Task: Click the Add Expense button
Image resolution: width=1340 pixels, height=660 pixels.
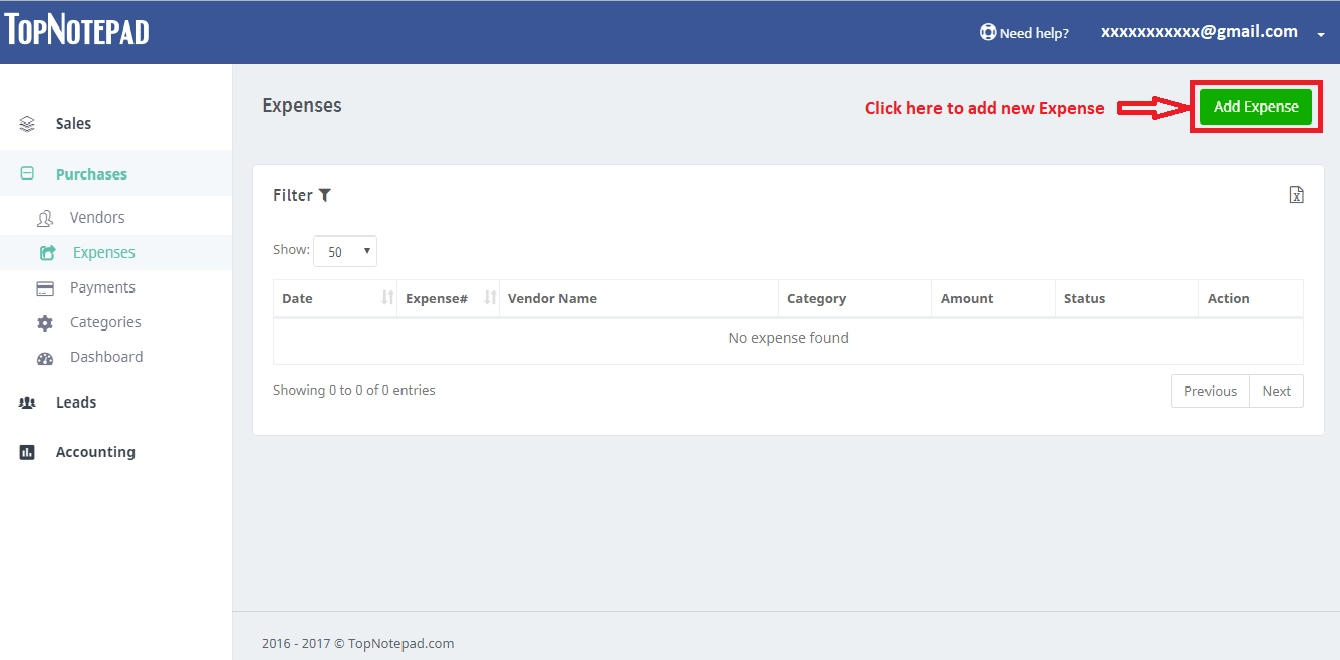Action: tap(1255, 106)
